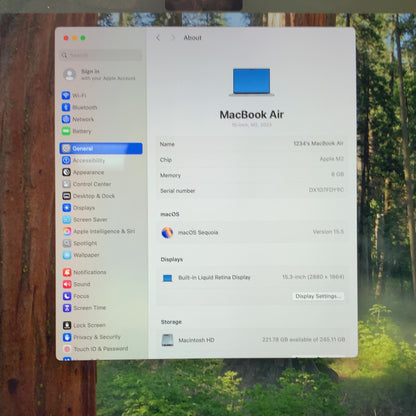Screen dimensions: 416x416
Task: Click the Search field in sidebar
Action: click(x=101, y=55)
